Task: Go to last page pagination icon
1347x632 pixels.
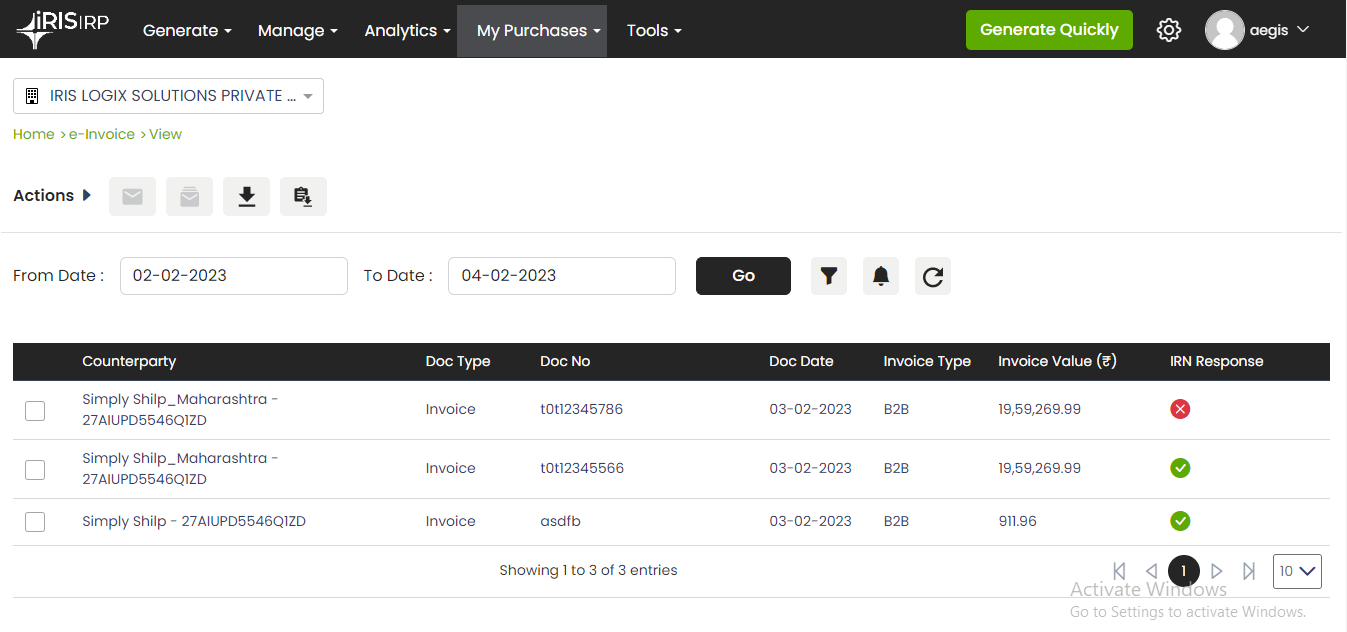Action: coord(1249,571)
